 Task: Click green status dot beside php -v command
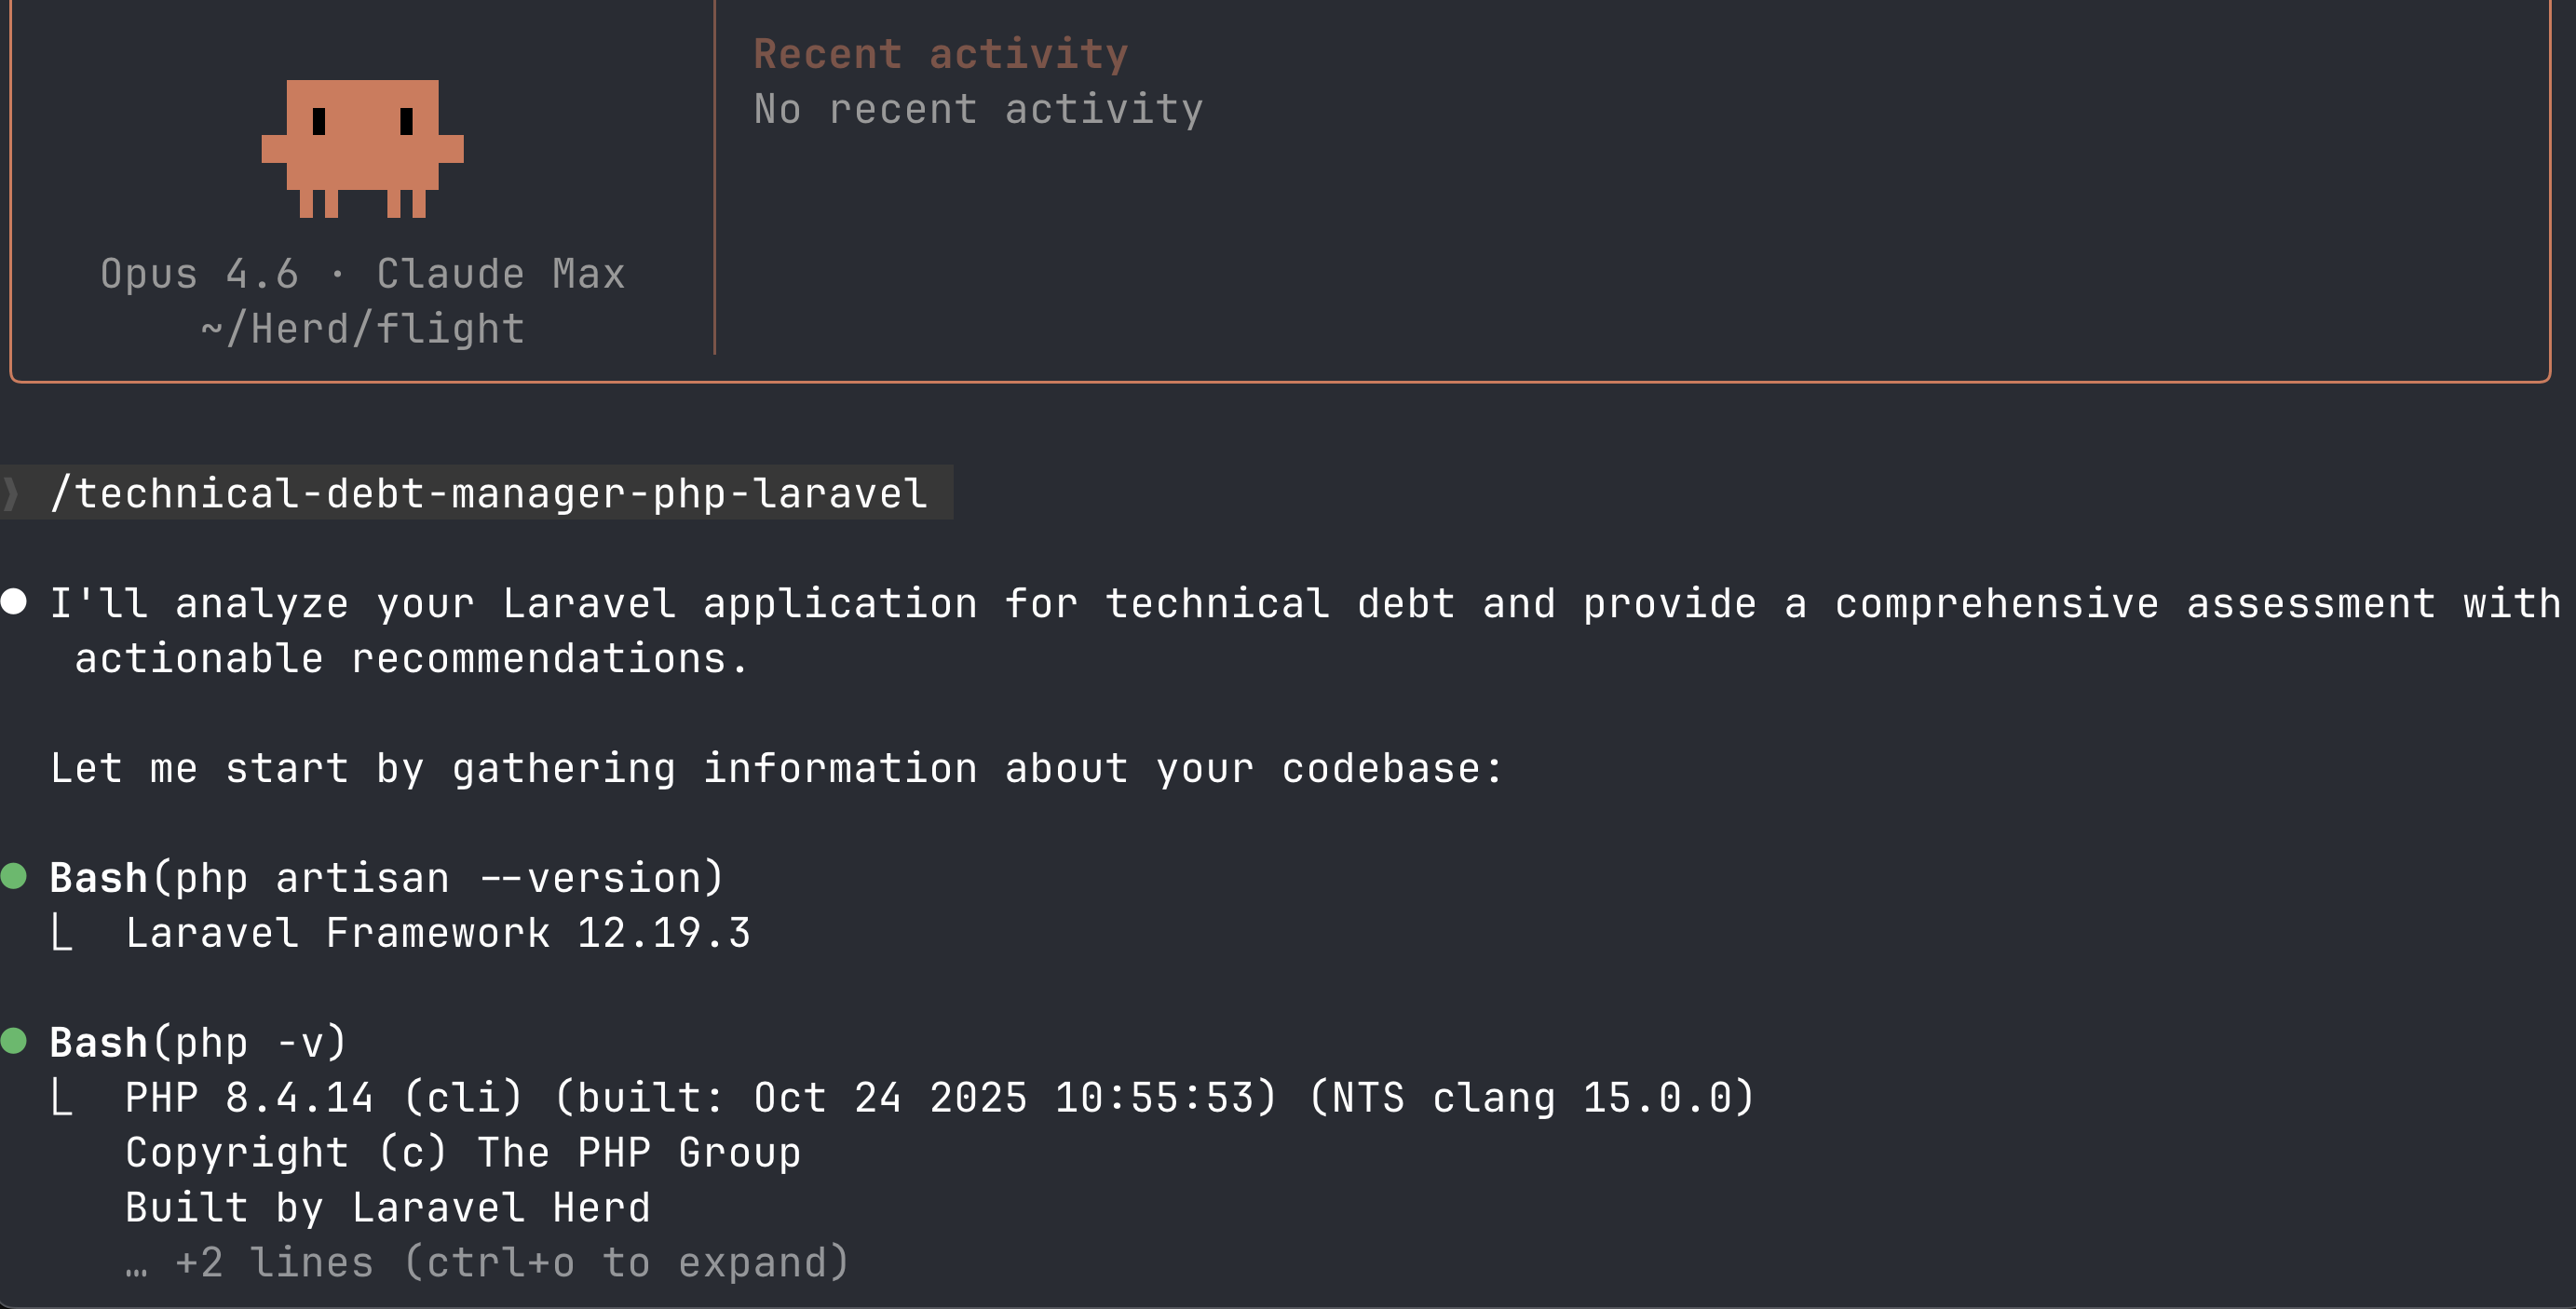click(x=14, y=1041)
